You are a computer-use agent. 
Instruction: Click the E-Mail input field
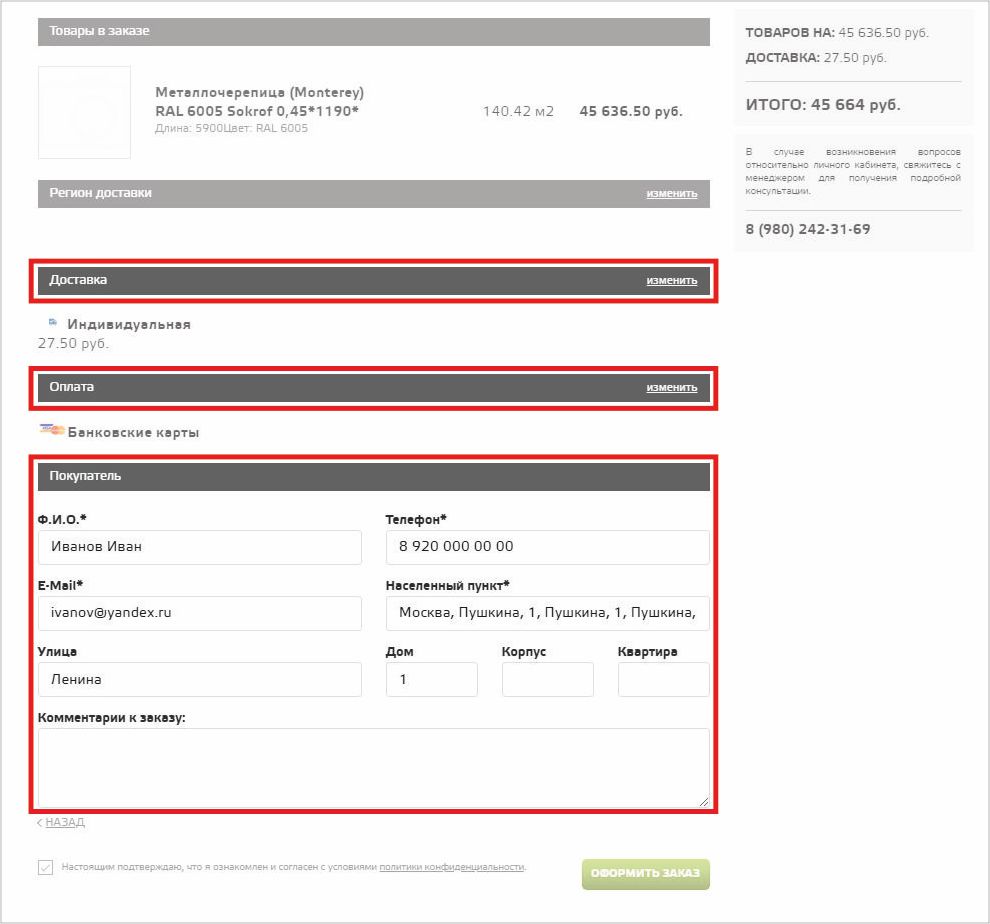click(x=200, y=613)
